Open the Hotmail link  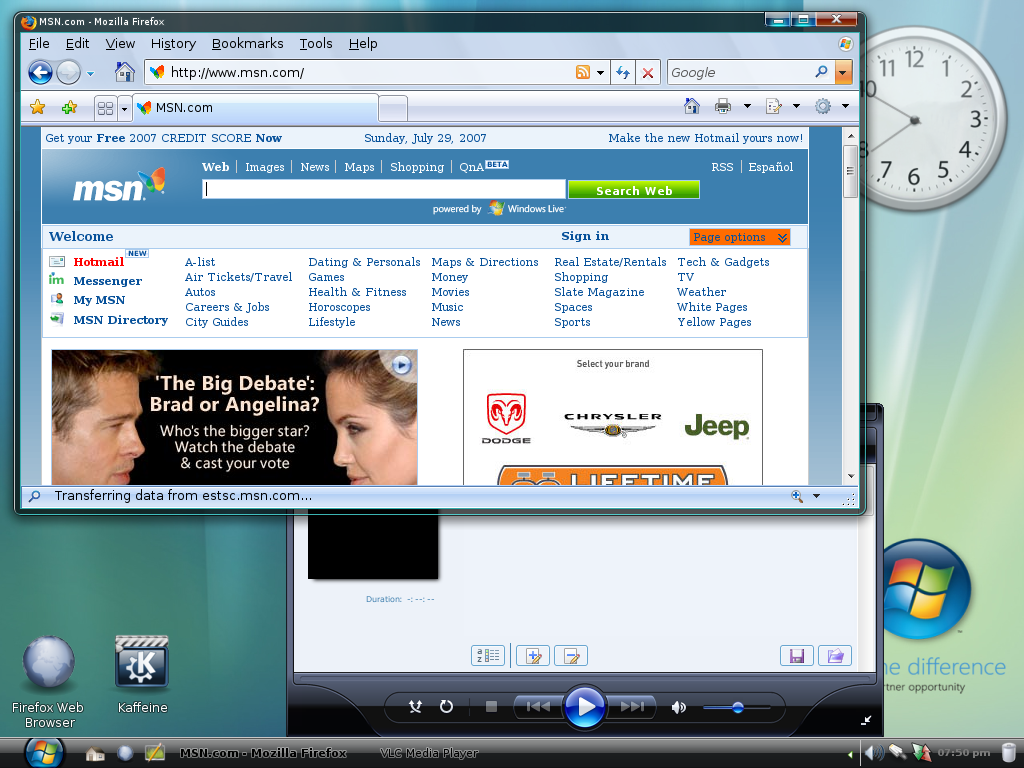pos(99,262)
